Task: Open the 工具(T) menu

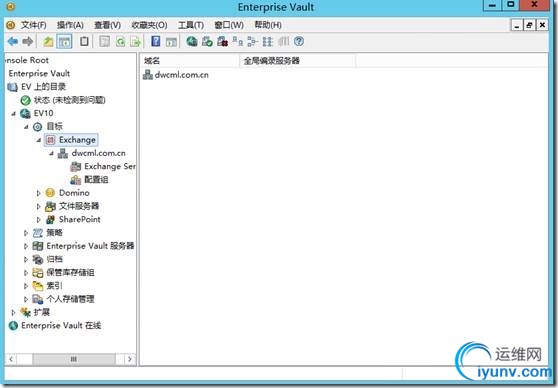Action: click(191, 25)
